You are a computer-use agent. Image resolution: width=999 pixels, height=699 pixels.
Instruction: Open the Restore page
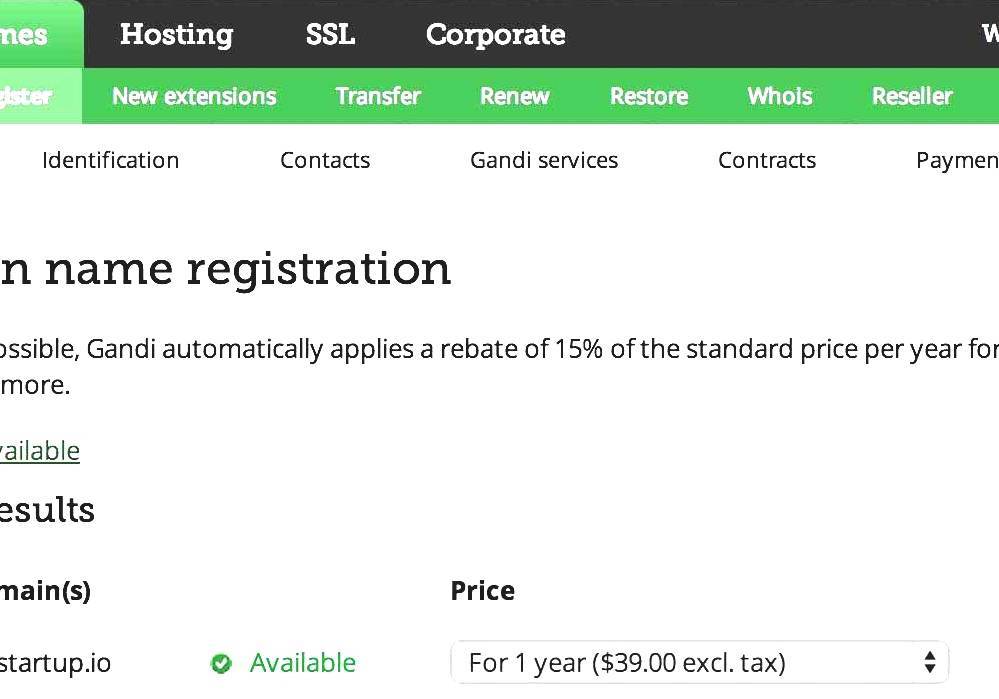click(648, 96)
